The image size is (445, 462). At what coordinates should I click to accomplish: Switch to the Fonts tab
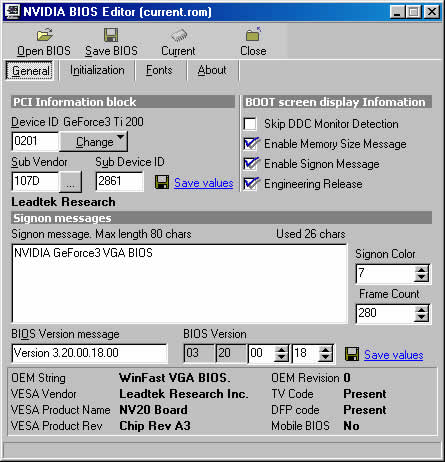click(159, 70)
